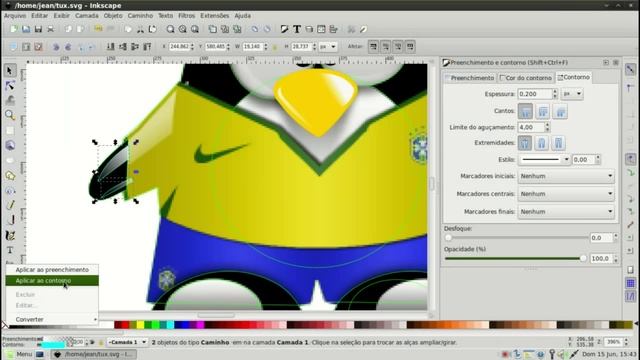640x360 pixels.
Task: Open the Objeto menu
Action: coord(113,16)
